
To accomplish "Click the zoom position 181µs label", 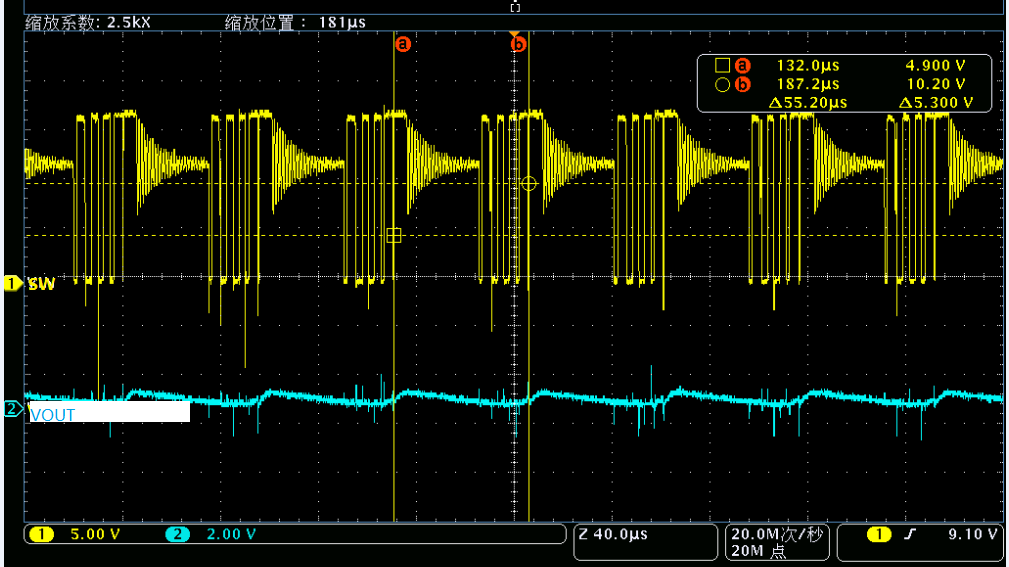I will pos(295,23).
